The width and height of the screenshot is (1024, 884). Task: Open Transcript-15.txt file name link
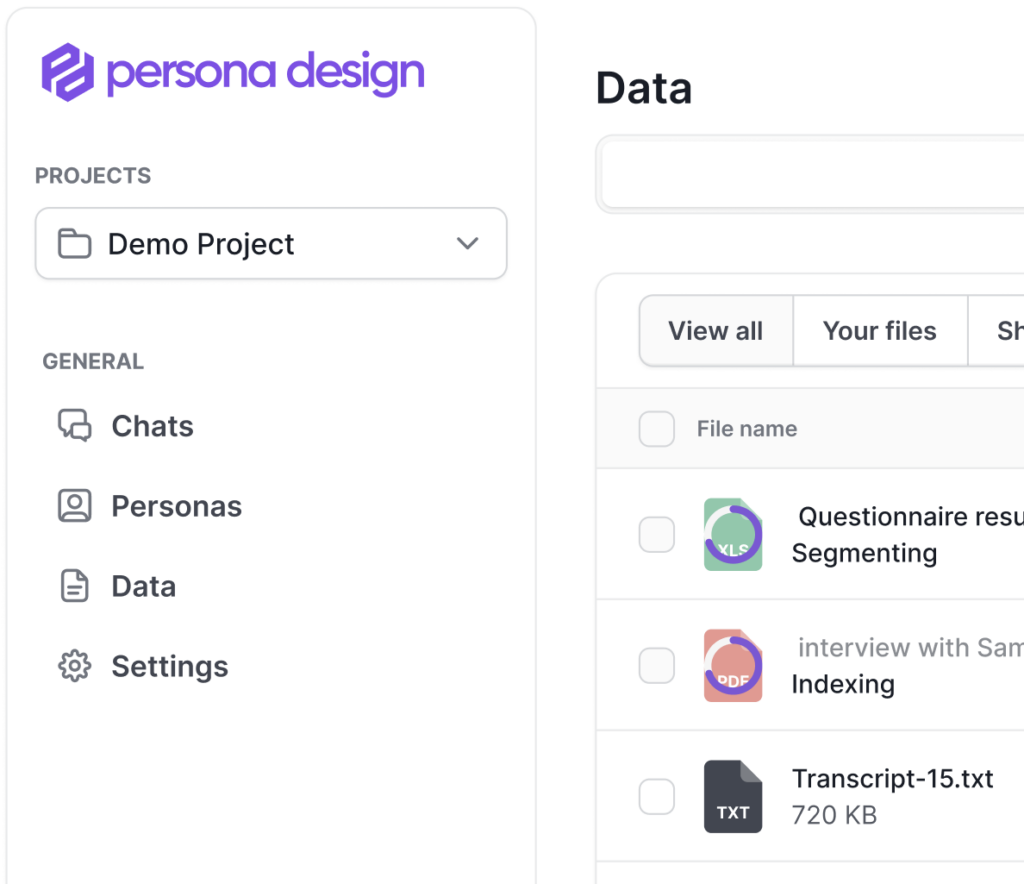coord(892,779)
